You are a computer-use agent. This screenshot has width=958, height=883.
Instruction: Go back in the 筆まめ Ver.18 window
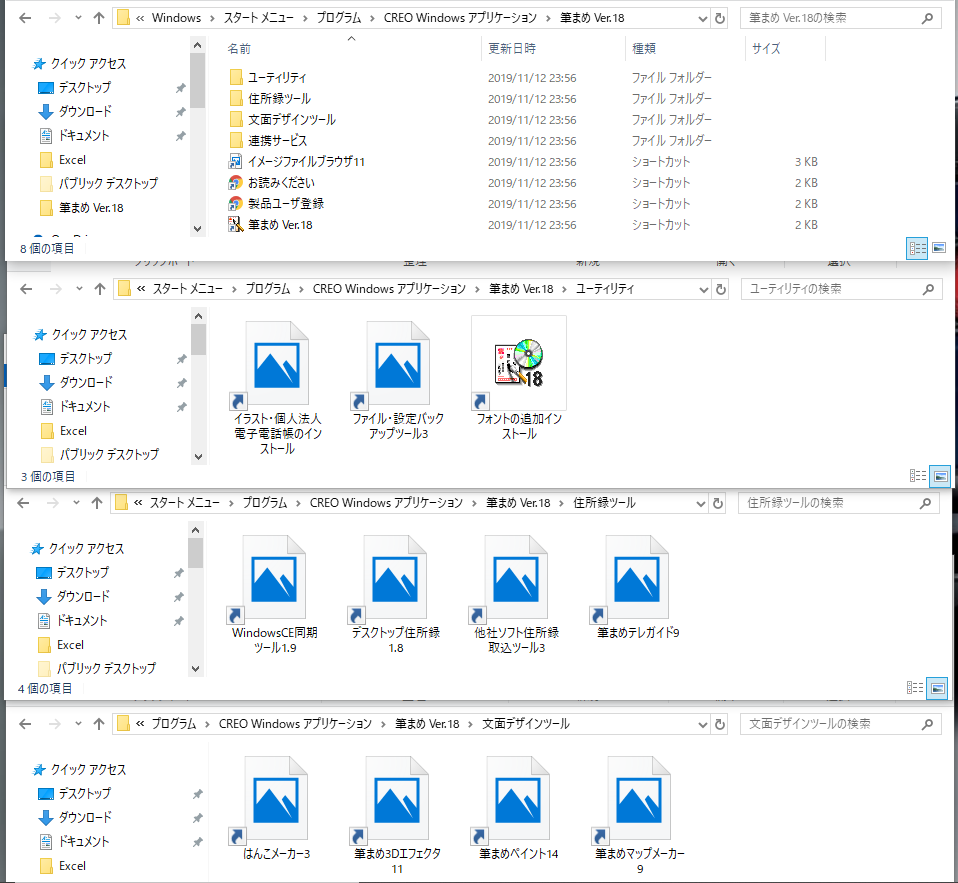pyautogui.click(x=25, y=18)
